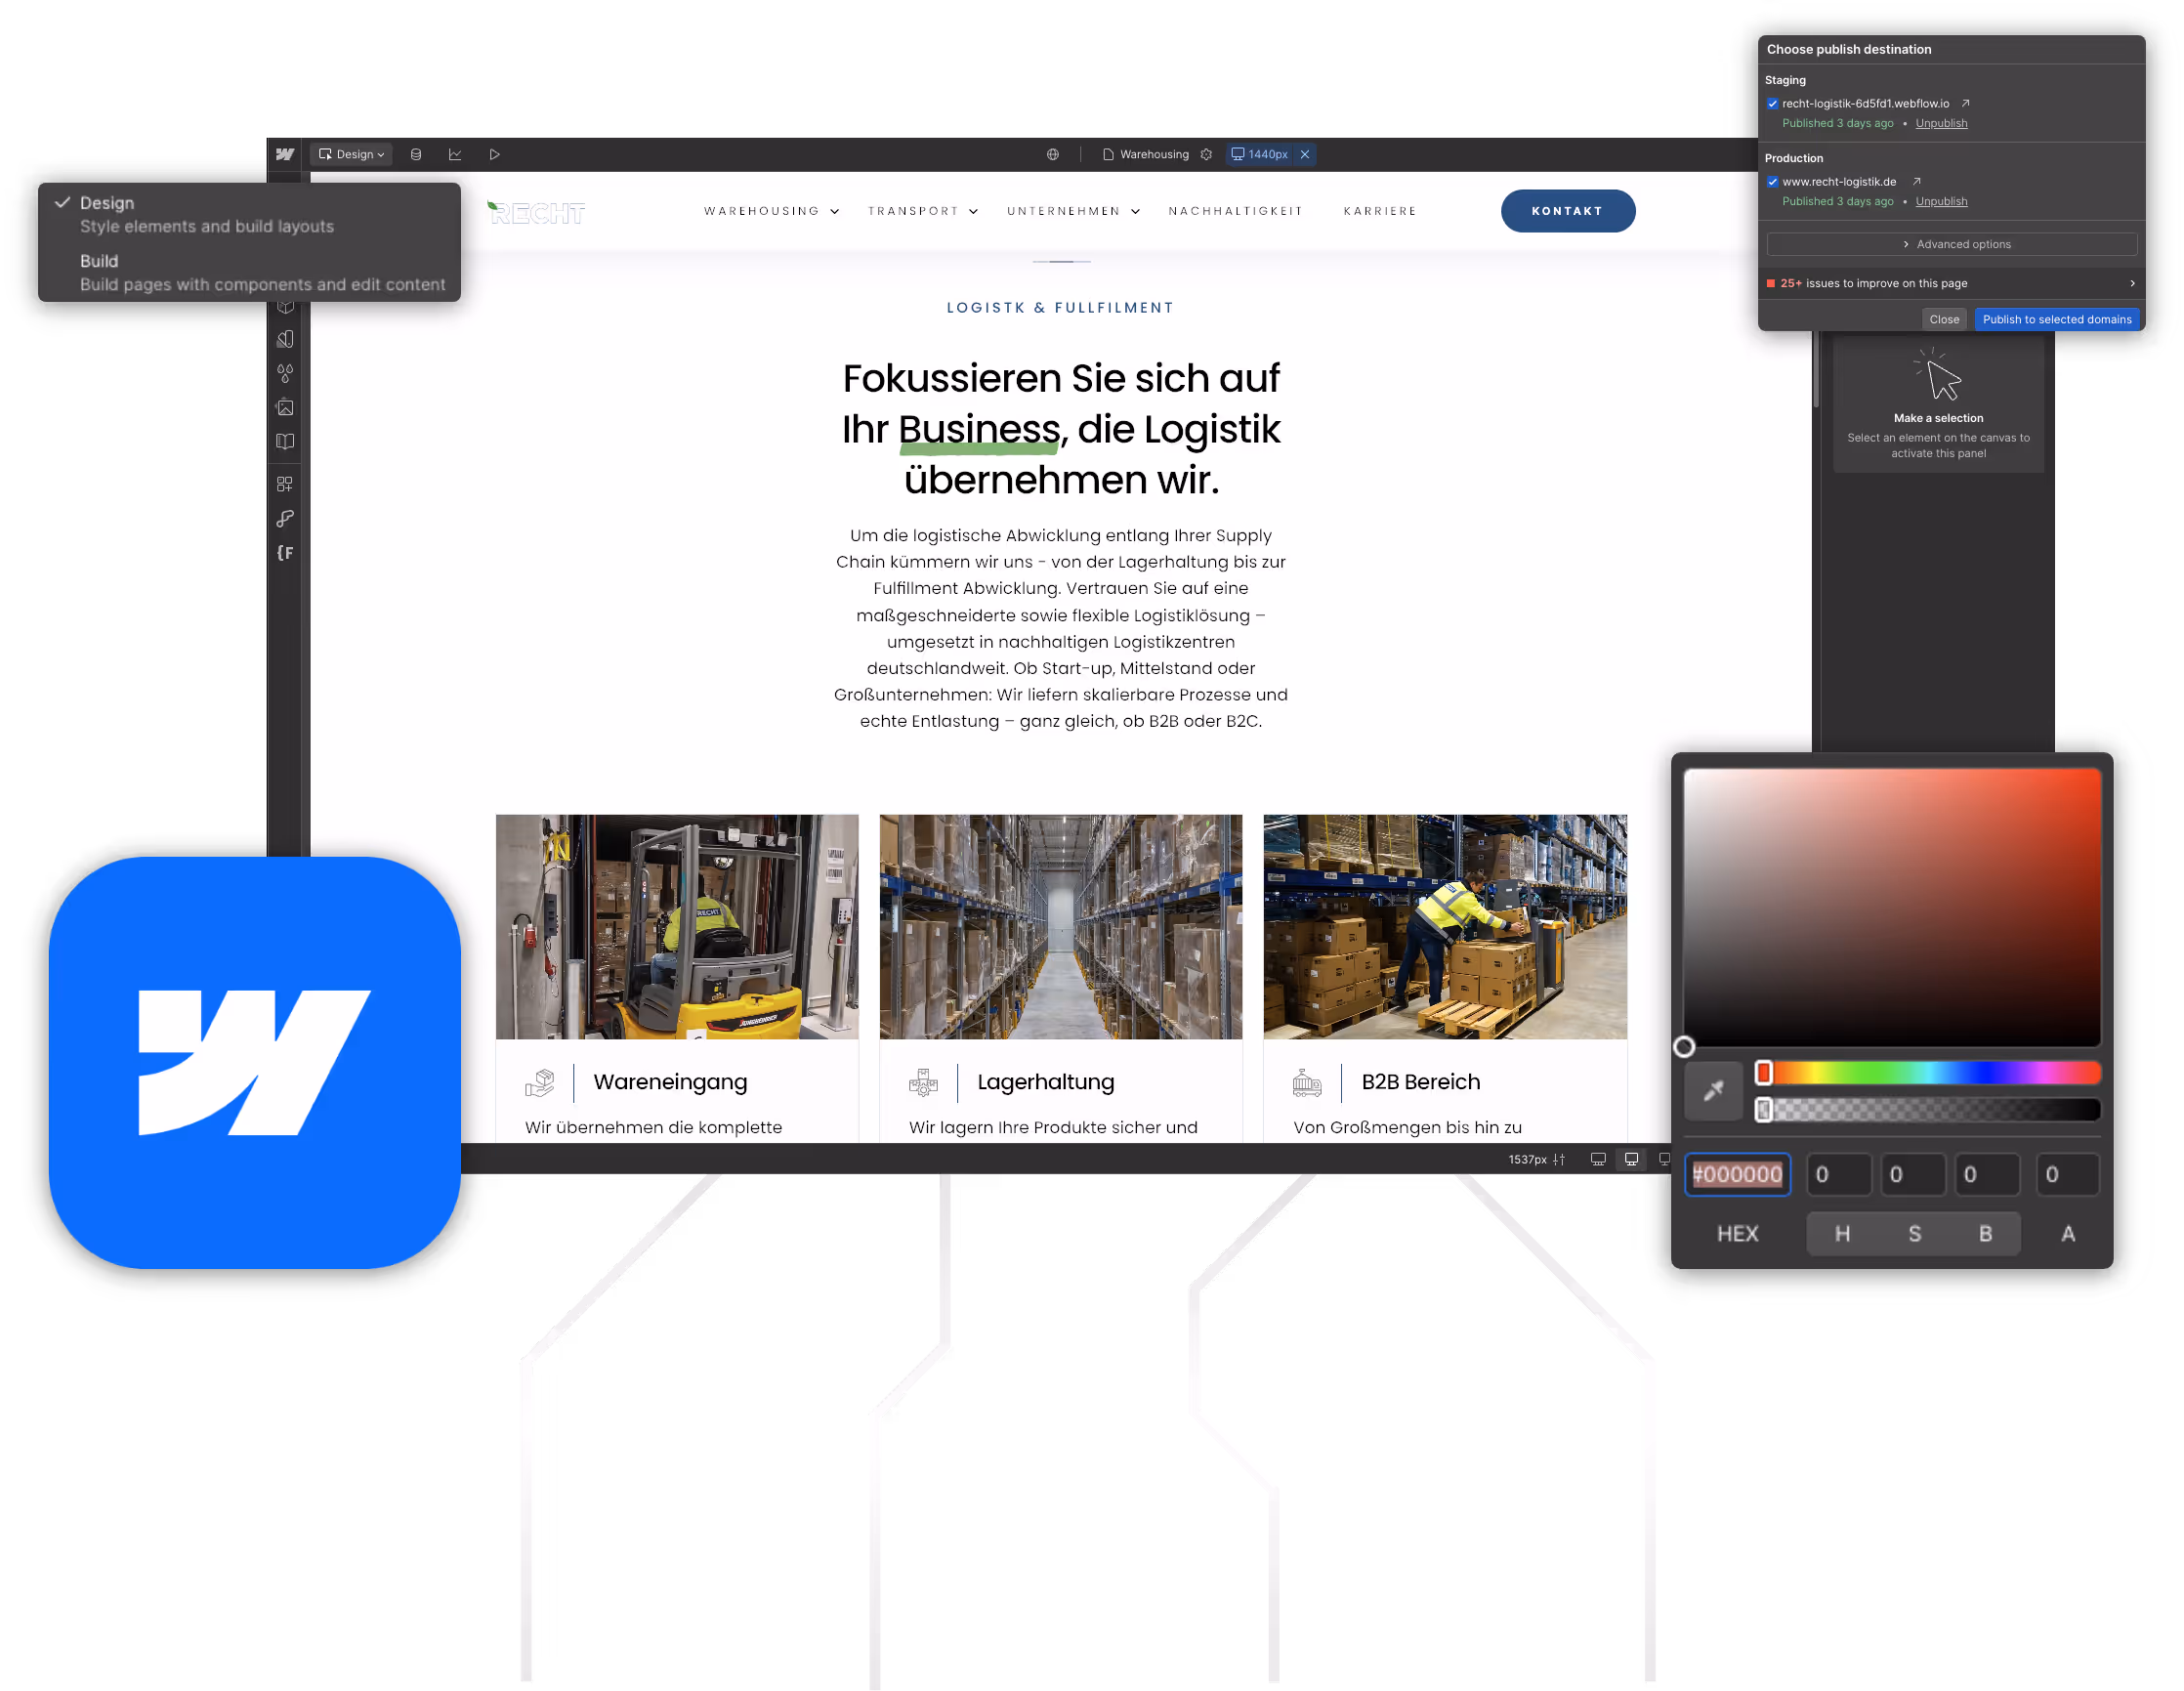2184x1691 pixels.
Task: Open the Warehousing page selector
Action: click(x=1146, y=154)
